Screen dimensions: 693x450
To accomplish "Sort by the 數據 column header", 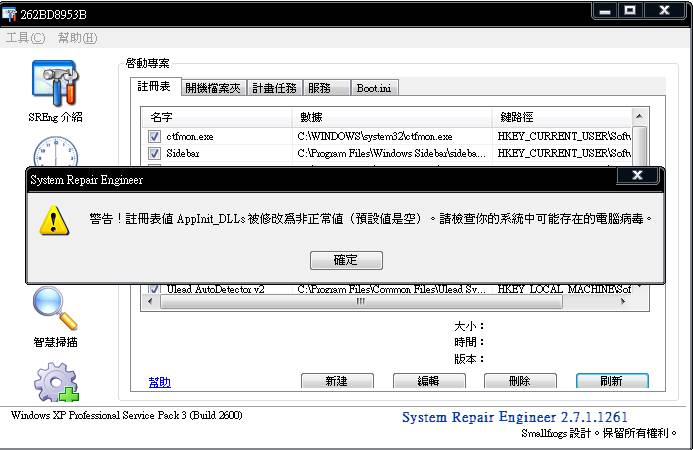I will click(x=392, y=117).
